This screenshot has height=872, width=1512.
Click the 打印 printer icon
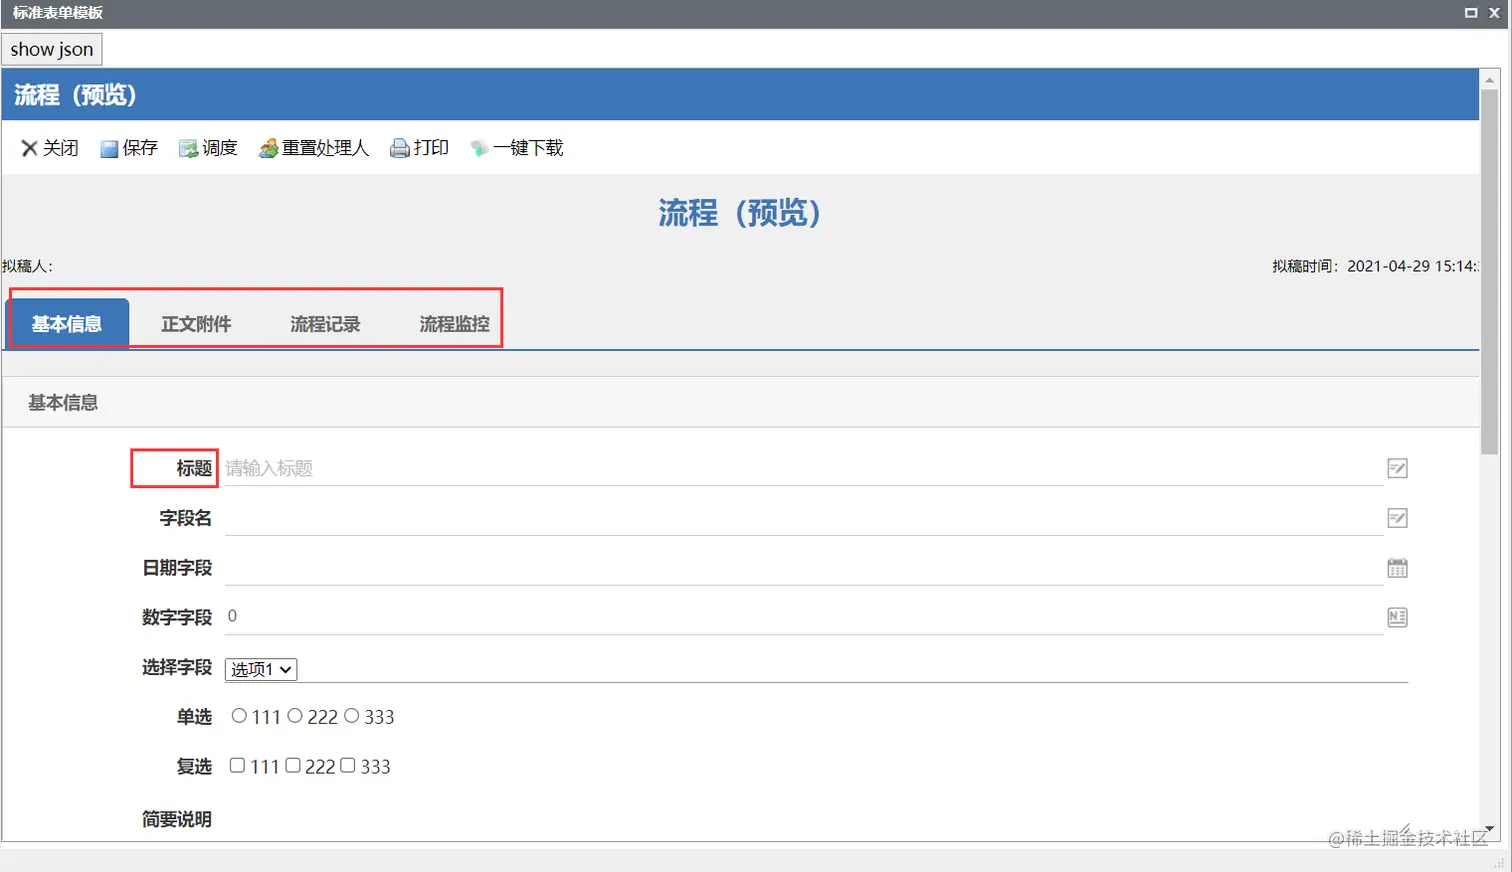(399, 149)
